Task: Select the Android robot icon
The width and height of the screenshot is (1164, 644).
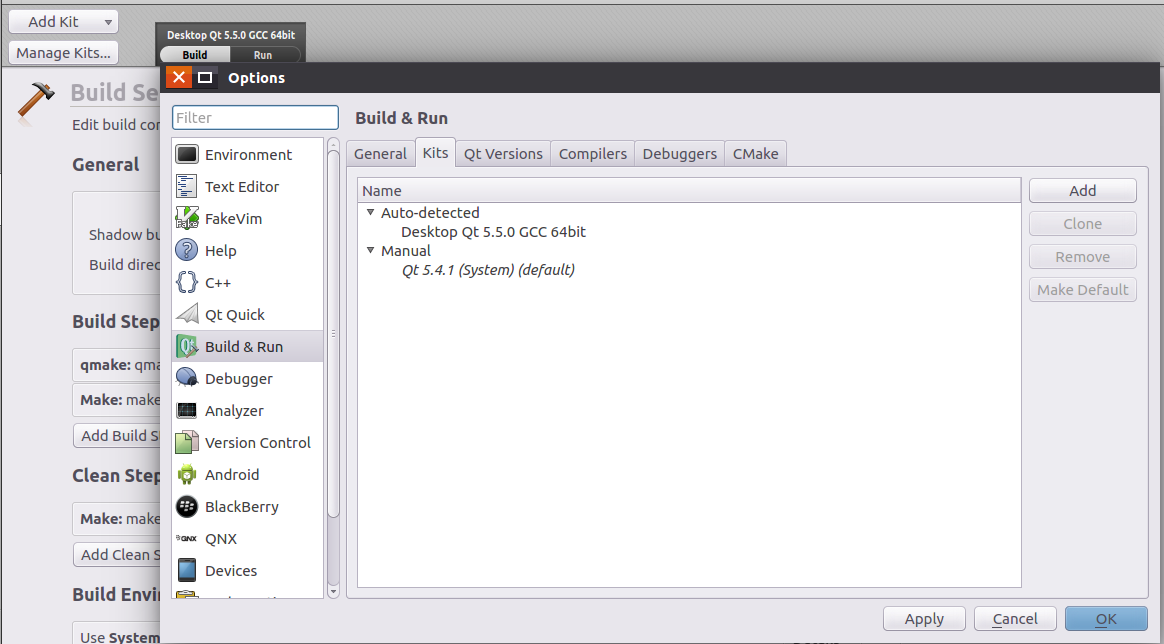Action: [x=187, y=475]
